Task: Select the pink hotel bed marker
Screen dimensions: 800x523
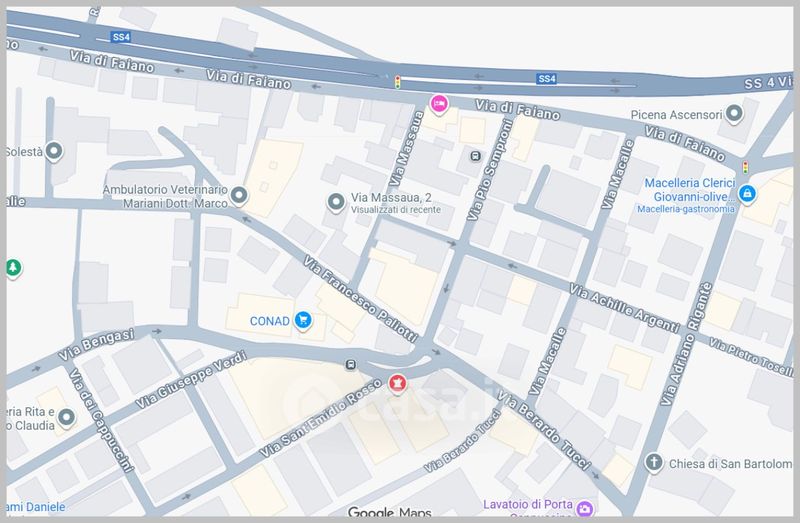Action: click(437, 103)
